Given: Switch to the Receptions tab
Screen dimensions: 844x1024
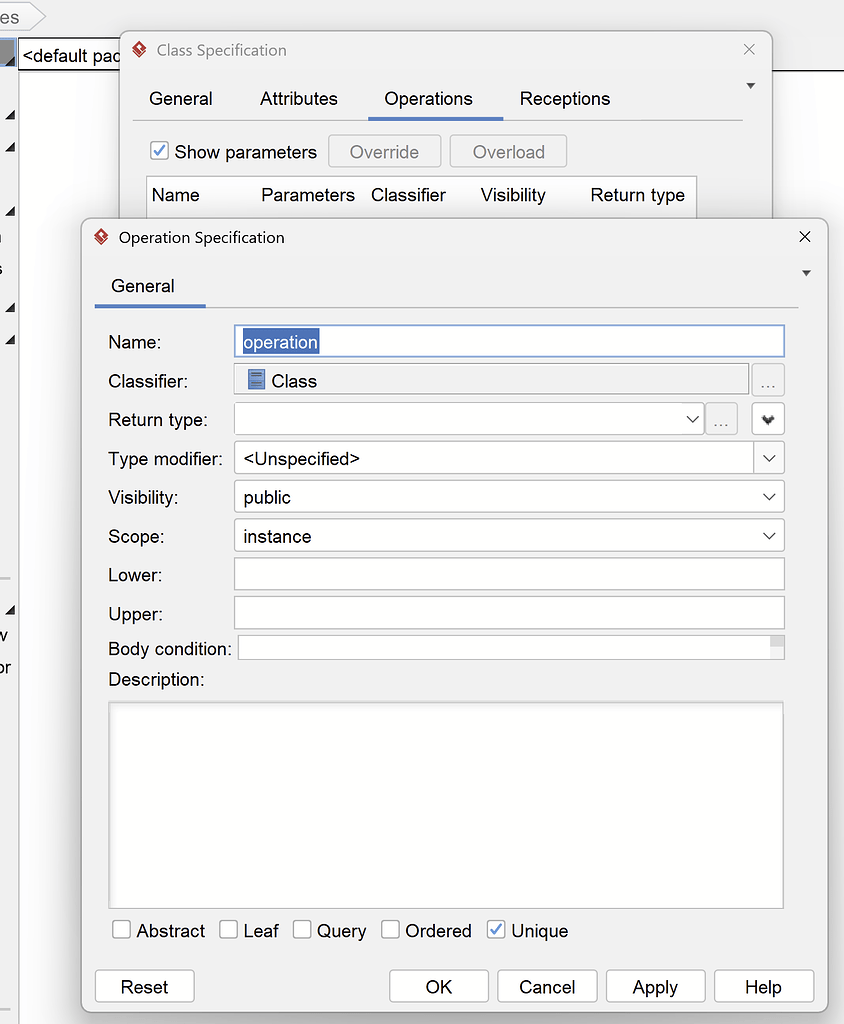Looking at the screenshot, I should [564, 99].
